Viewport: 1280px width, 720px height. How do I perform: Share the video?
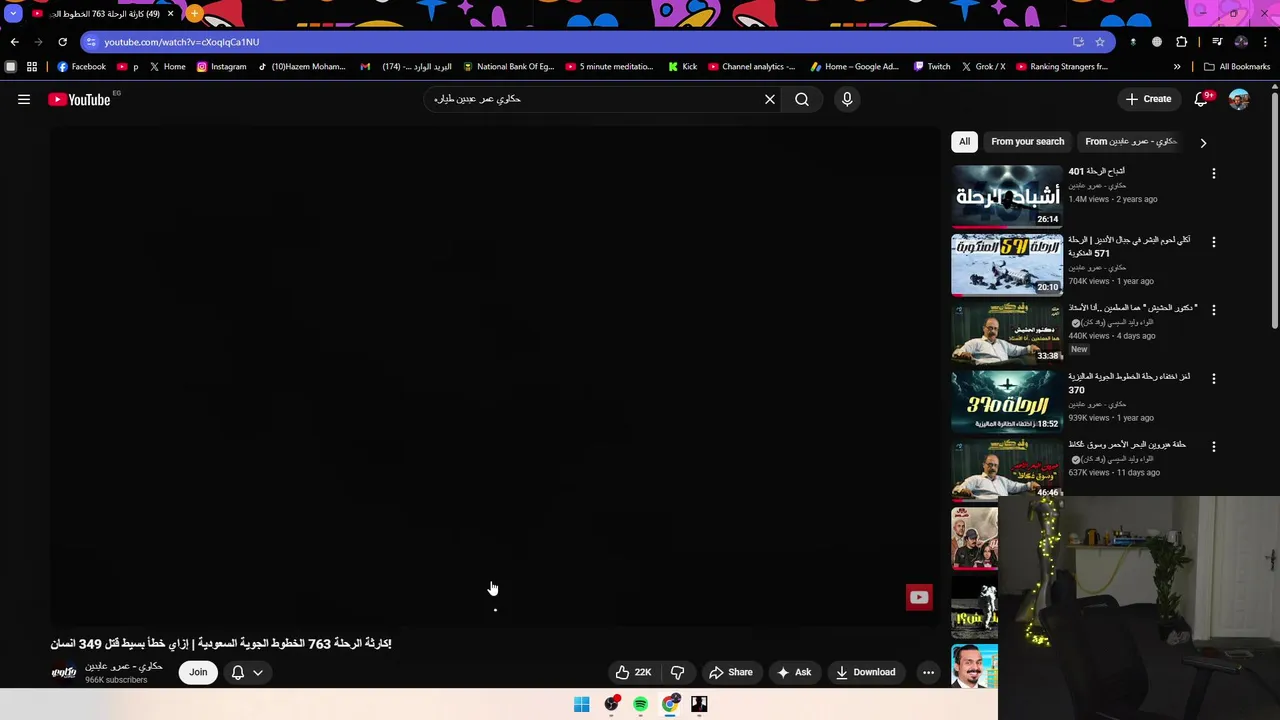[730, 672]
